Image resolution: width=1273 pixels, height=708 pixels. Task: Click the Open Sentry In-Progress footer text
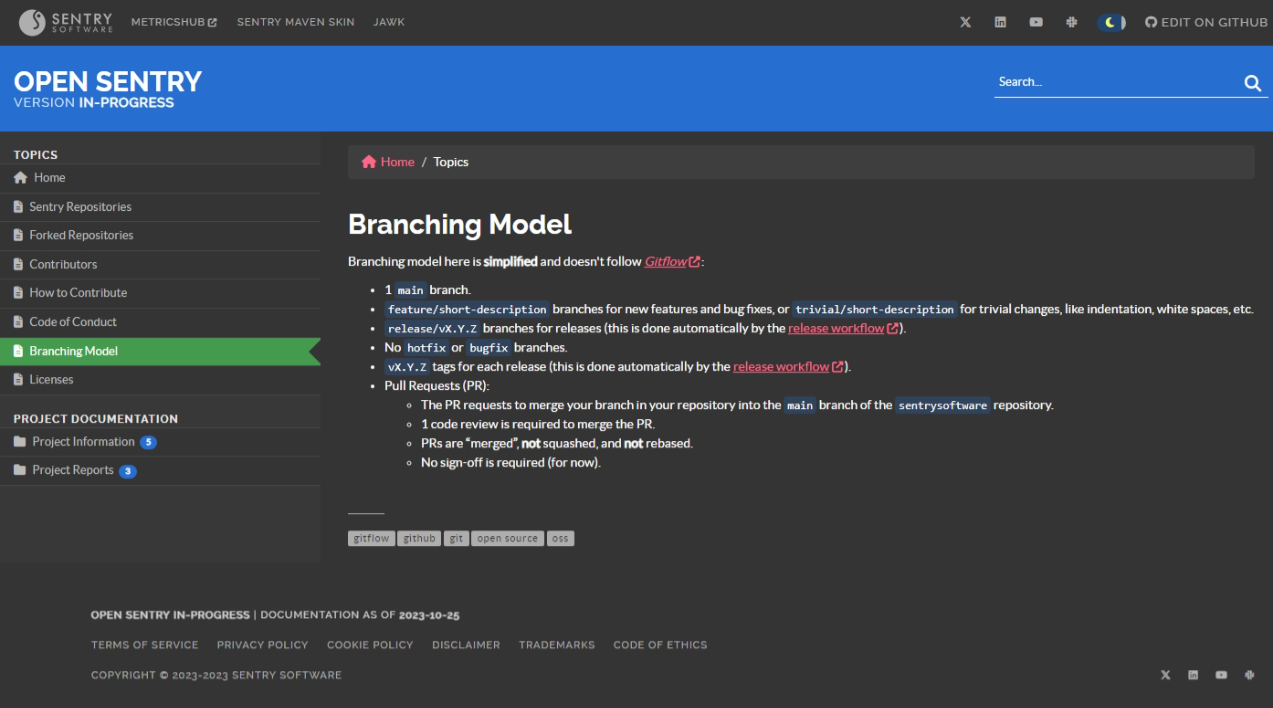(170, 615)
